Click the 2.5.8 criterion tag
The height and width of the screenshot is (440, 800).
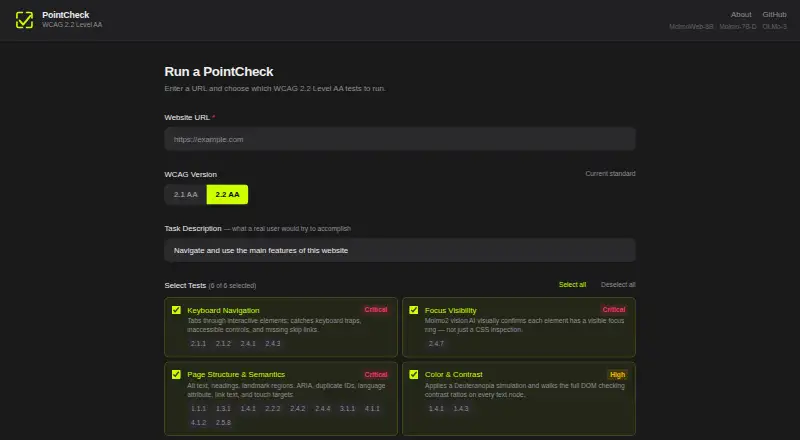click(223, 423)
